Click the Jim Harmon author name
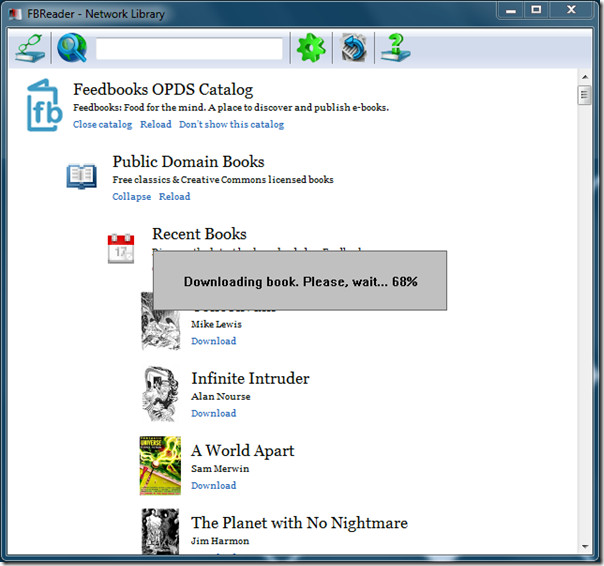This screenshot has width=604, height=566. [x=220, y=541]
